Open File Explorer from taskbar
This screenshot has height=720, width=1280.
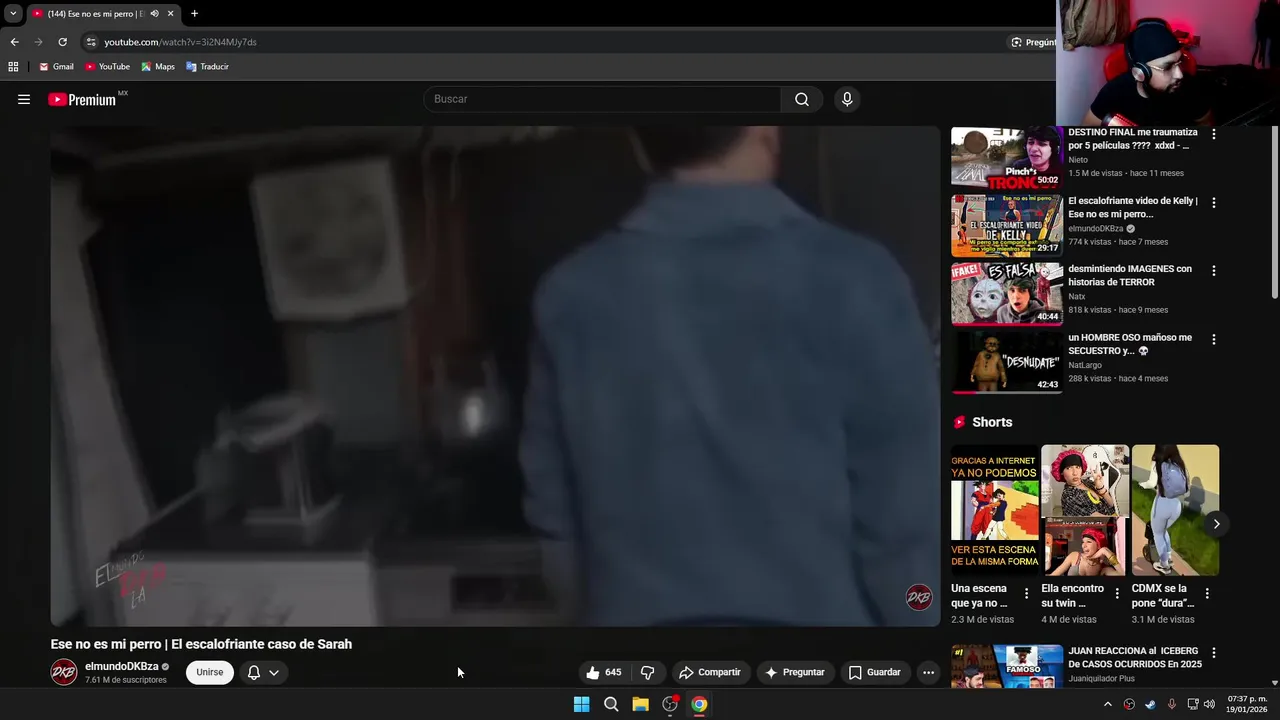click(x=640, y=704)
